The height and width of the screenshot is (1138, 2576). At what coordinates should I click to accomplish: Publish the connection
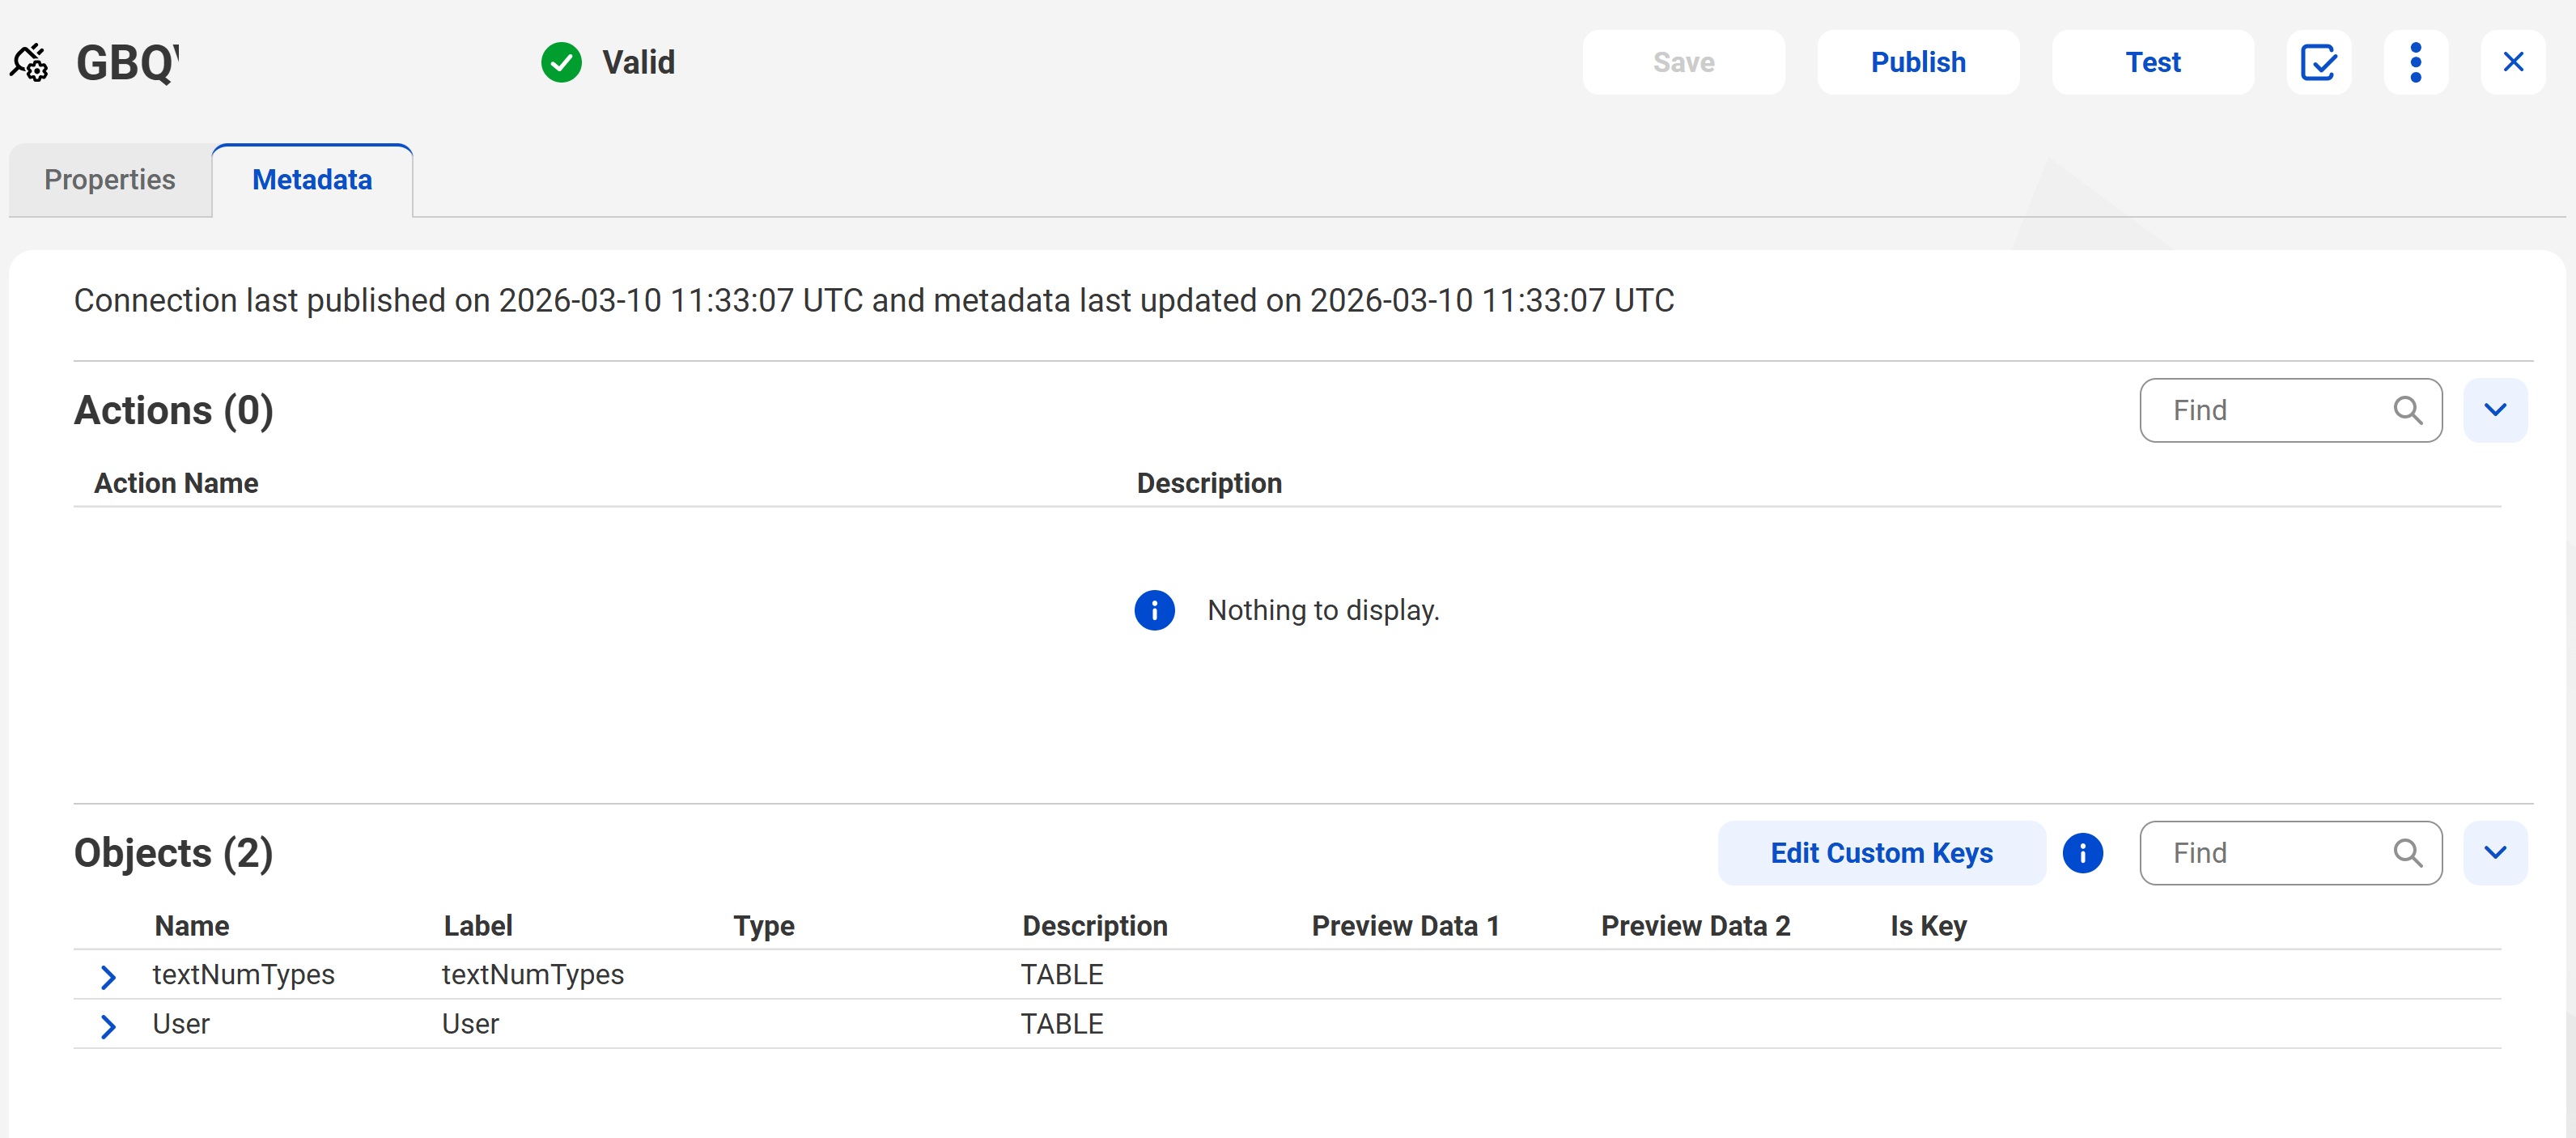click(x=1918, y=62)
